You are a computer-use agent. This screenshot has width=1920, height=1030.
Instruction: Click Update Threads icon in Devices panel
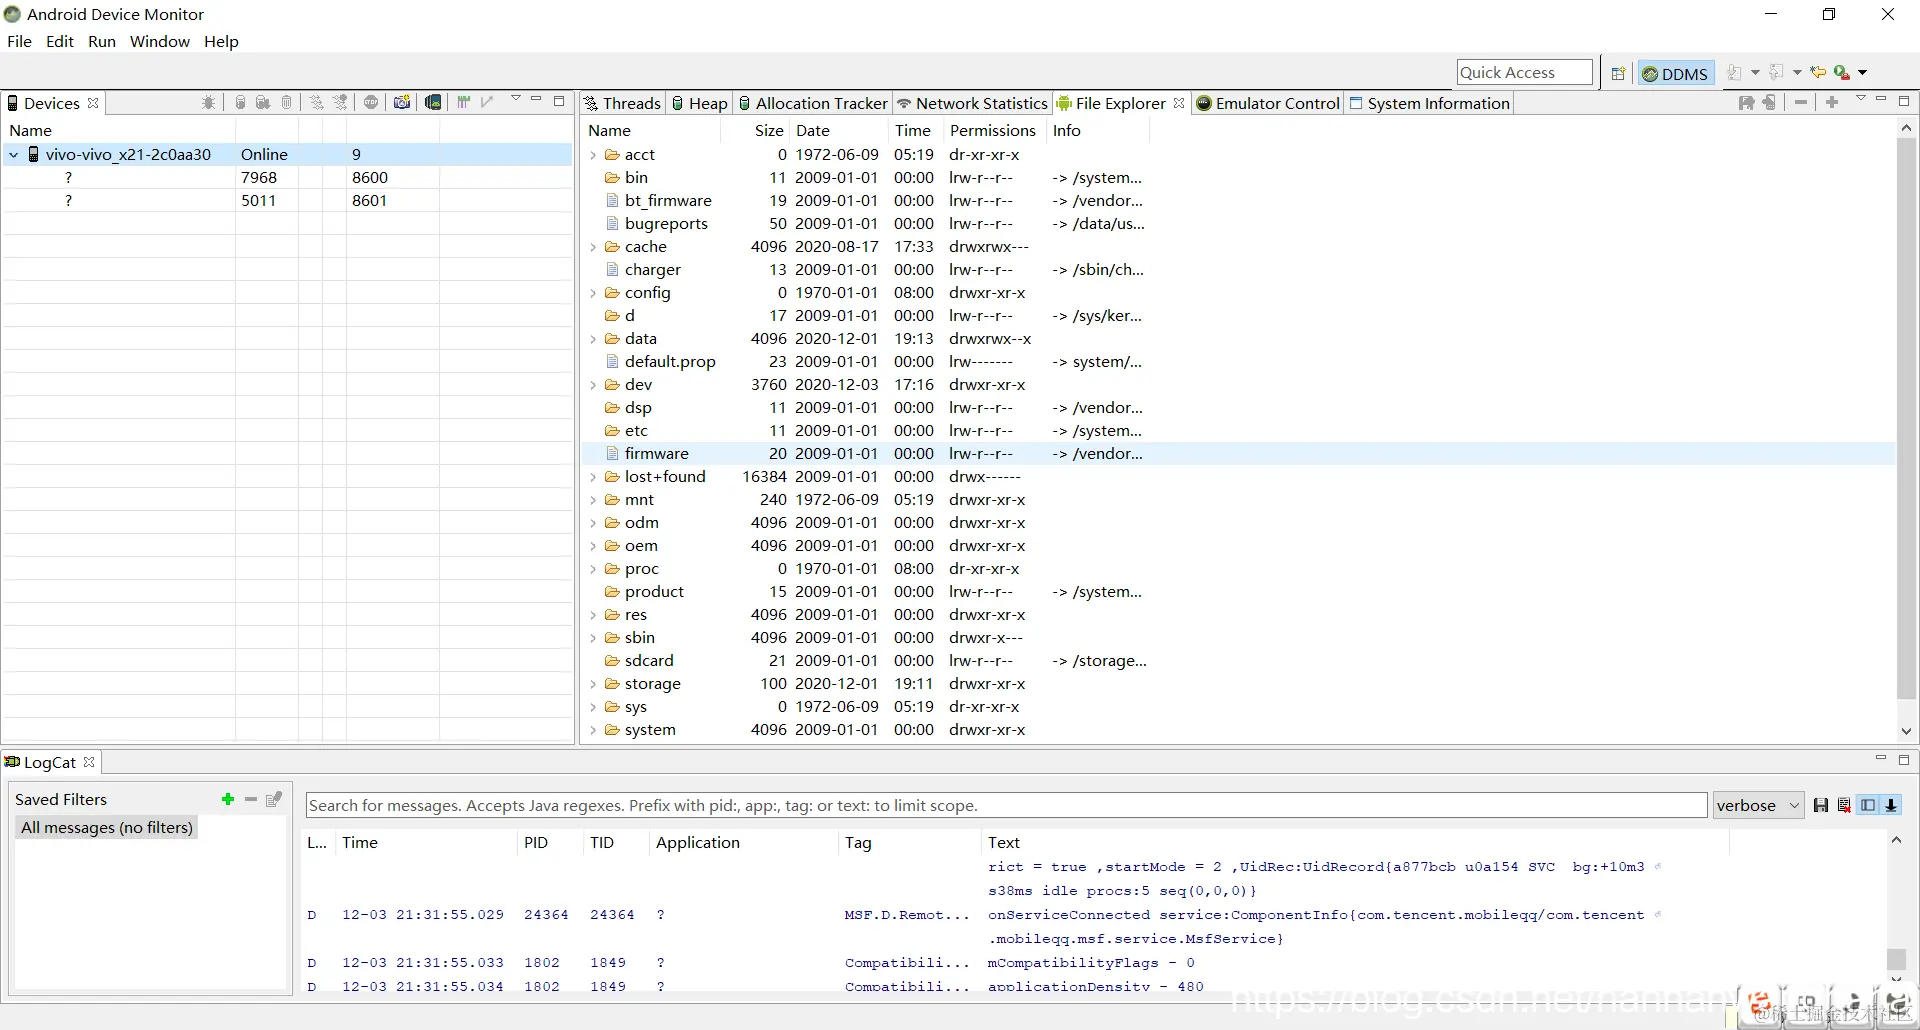317,103
